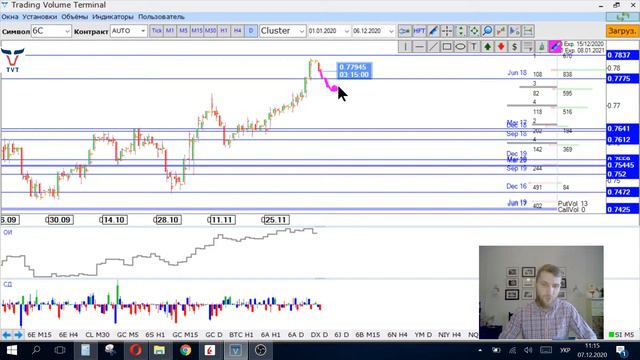Click the 0.7837 price level label

(x=622, y=55)
